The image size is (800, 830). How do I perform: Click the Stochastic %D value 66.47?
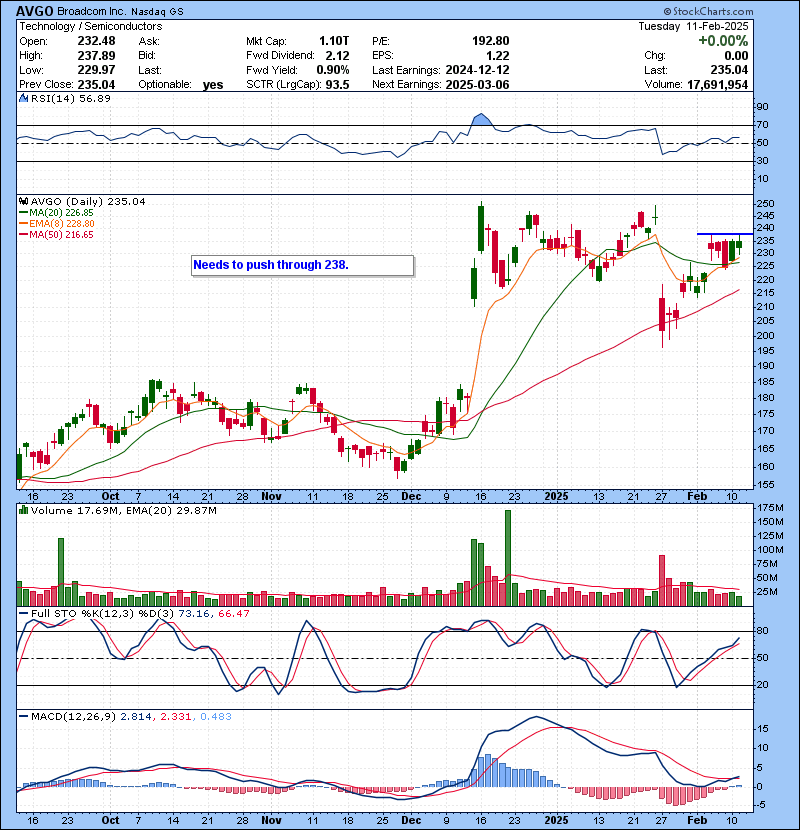coord(233,614)
